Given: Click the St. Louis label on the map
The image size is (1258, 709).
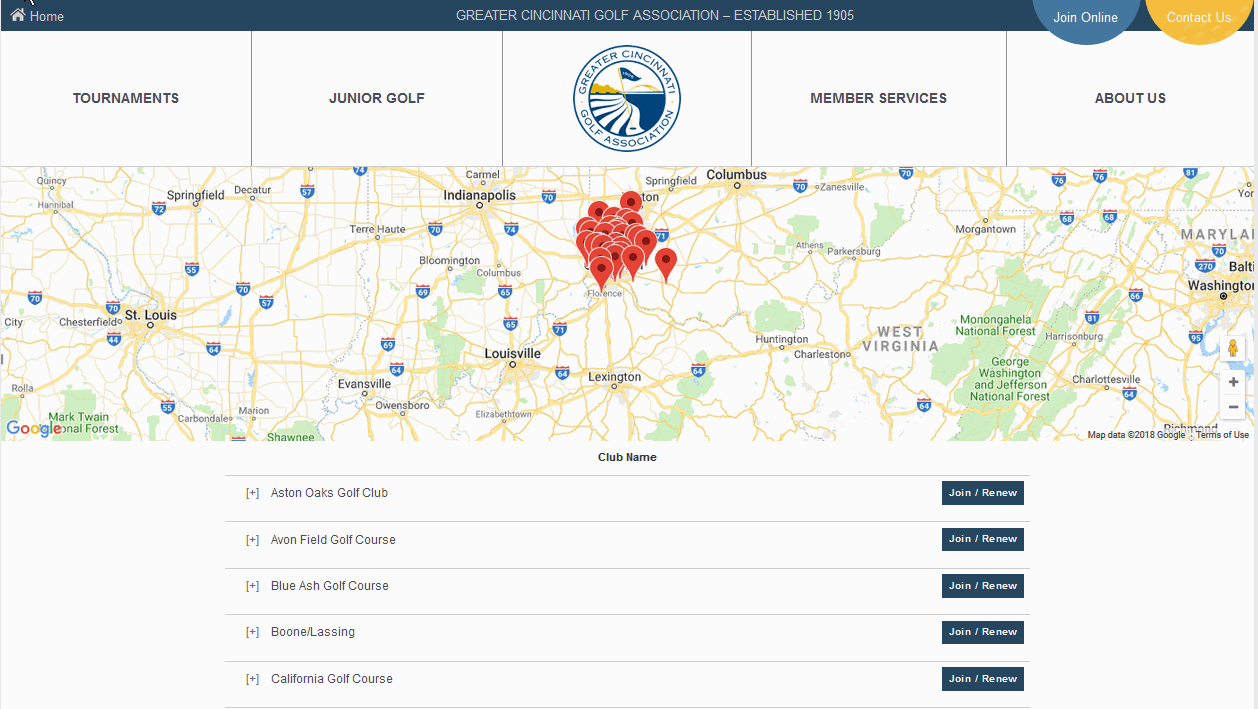Looking at the screenshot, I should [151, 315].
